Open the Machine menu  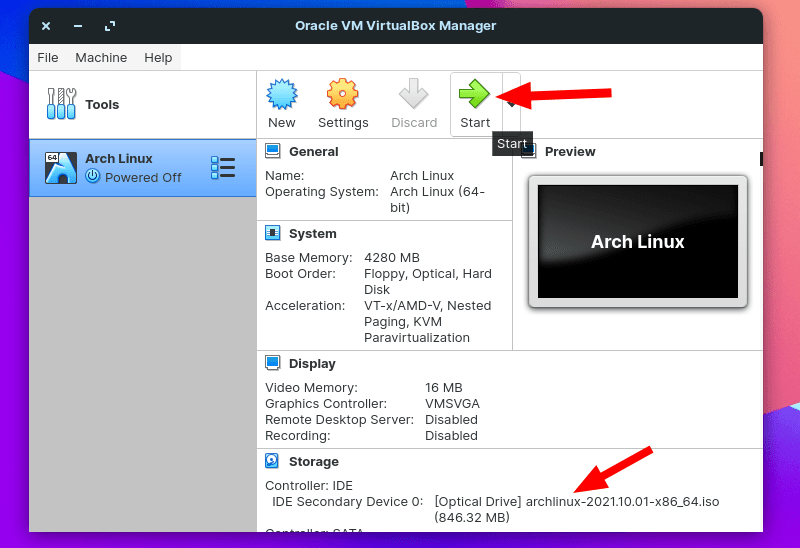pyautogui.click(x=101, y=58)
